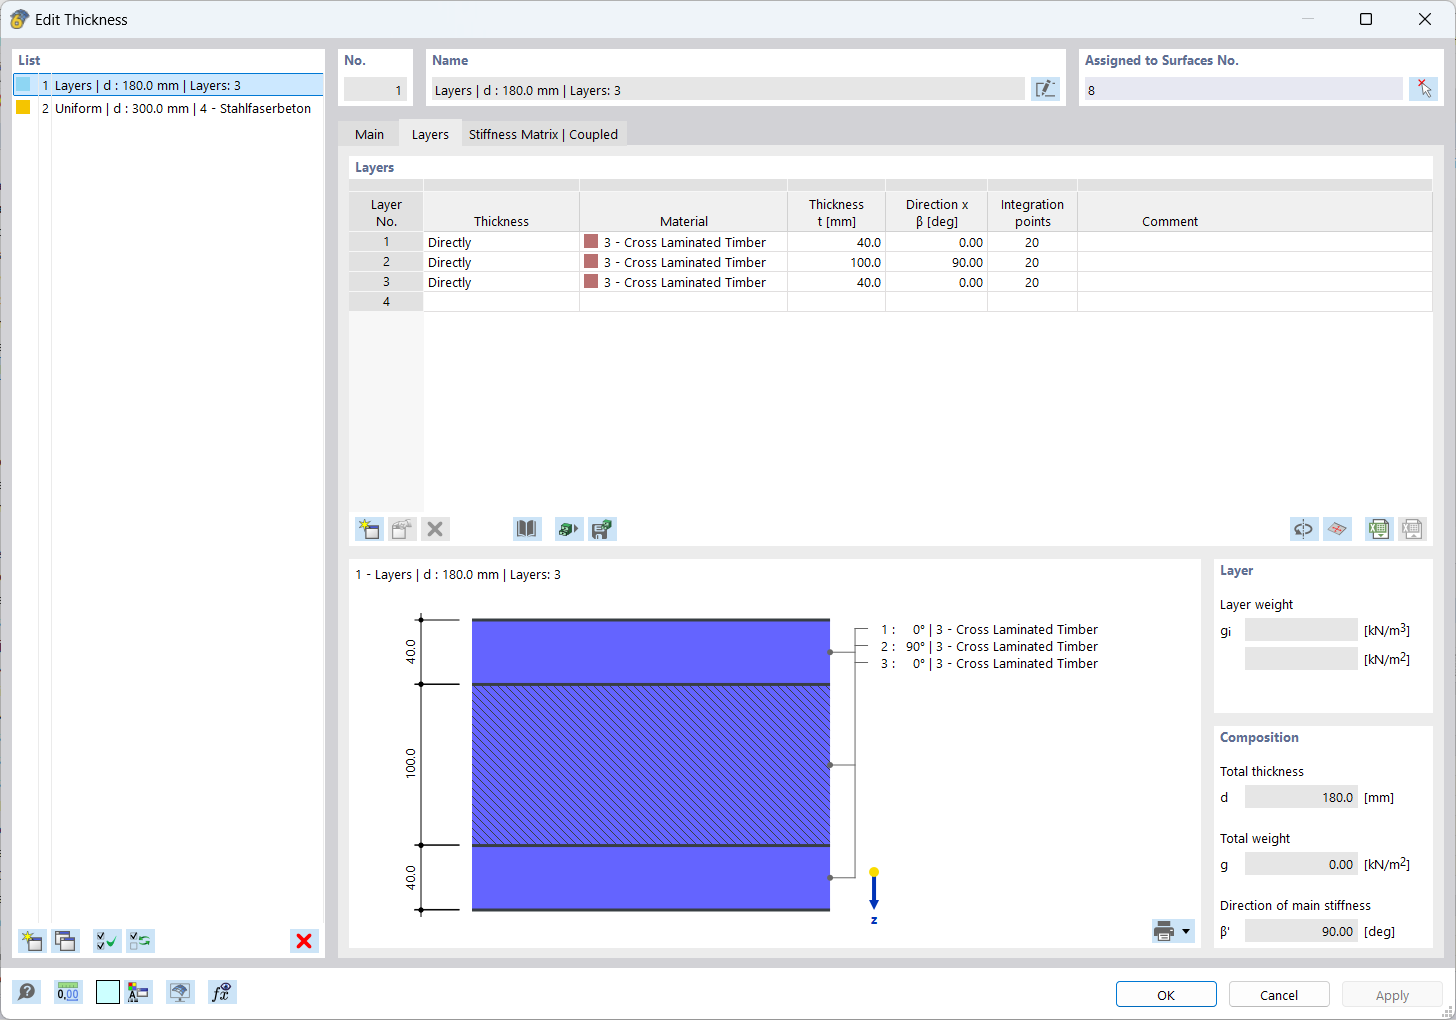Invert the thickness list selection
Viewport: 1456px width, 1020px height.
(x=140, y=940)
